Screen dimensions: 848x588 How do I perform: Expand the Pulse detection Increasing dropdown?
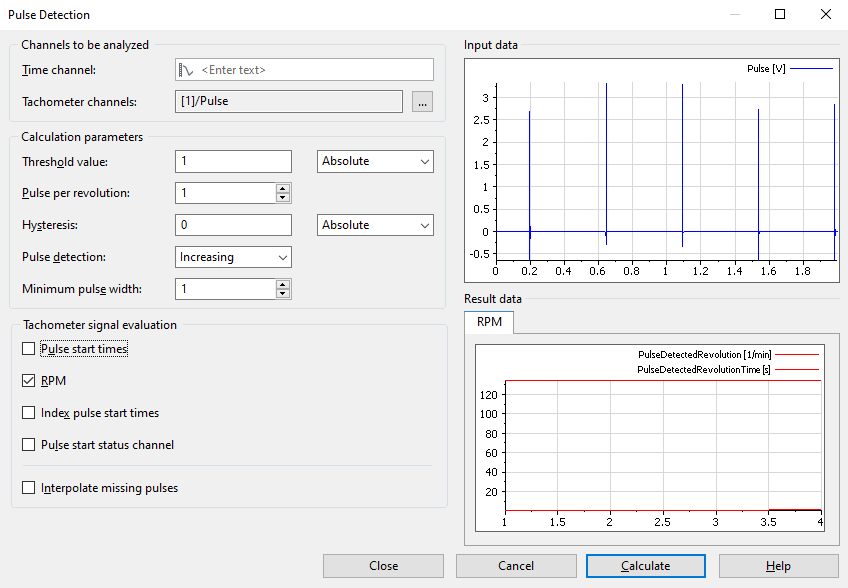(x=233, y=257)
